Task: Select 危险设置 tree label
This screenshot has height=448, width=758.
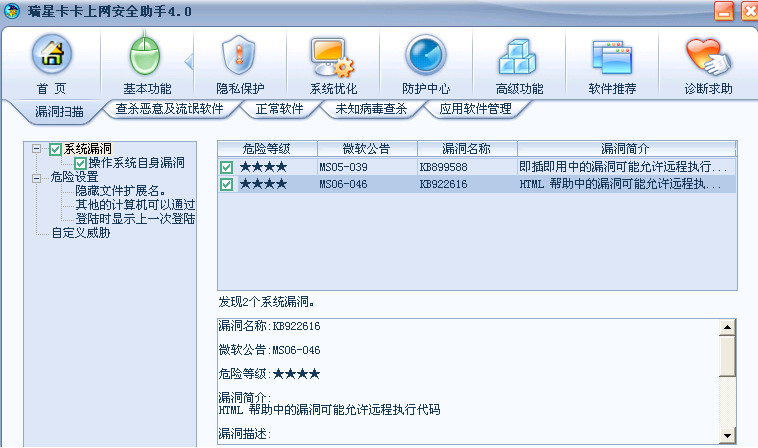Action: pyautogui.click(x=74, y=177)
